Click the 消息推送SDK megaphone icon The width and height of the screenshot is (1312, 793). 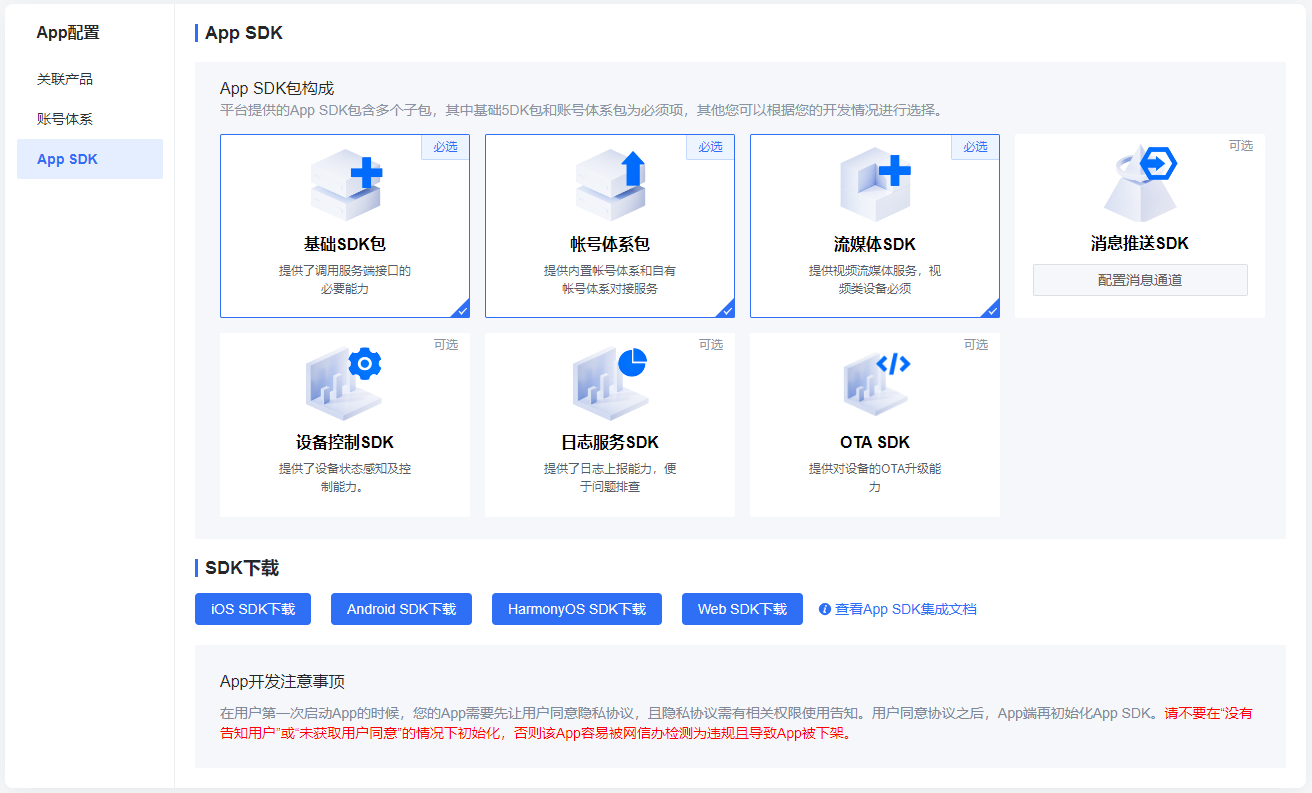click(x=1139, y=183)
